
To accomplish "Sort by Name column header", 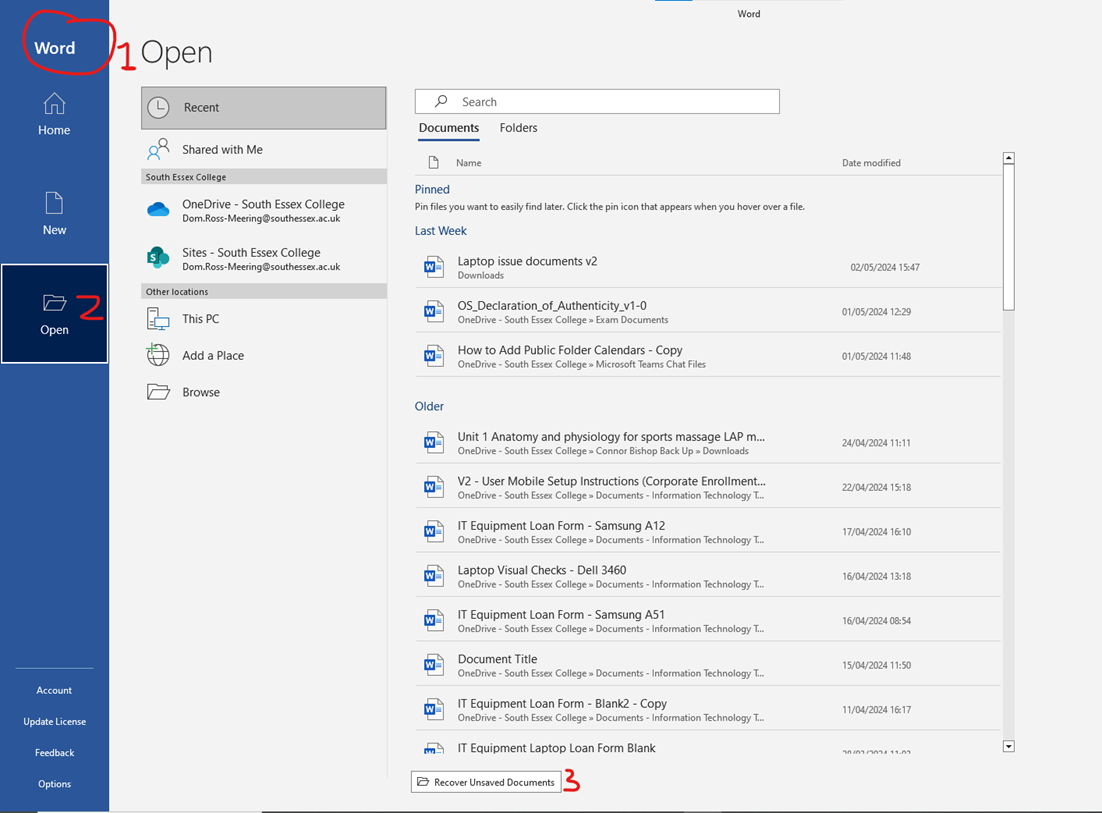I will pyautogui.click(x=469, y=162).
